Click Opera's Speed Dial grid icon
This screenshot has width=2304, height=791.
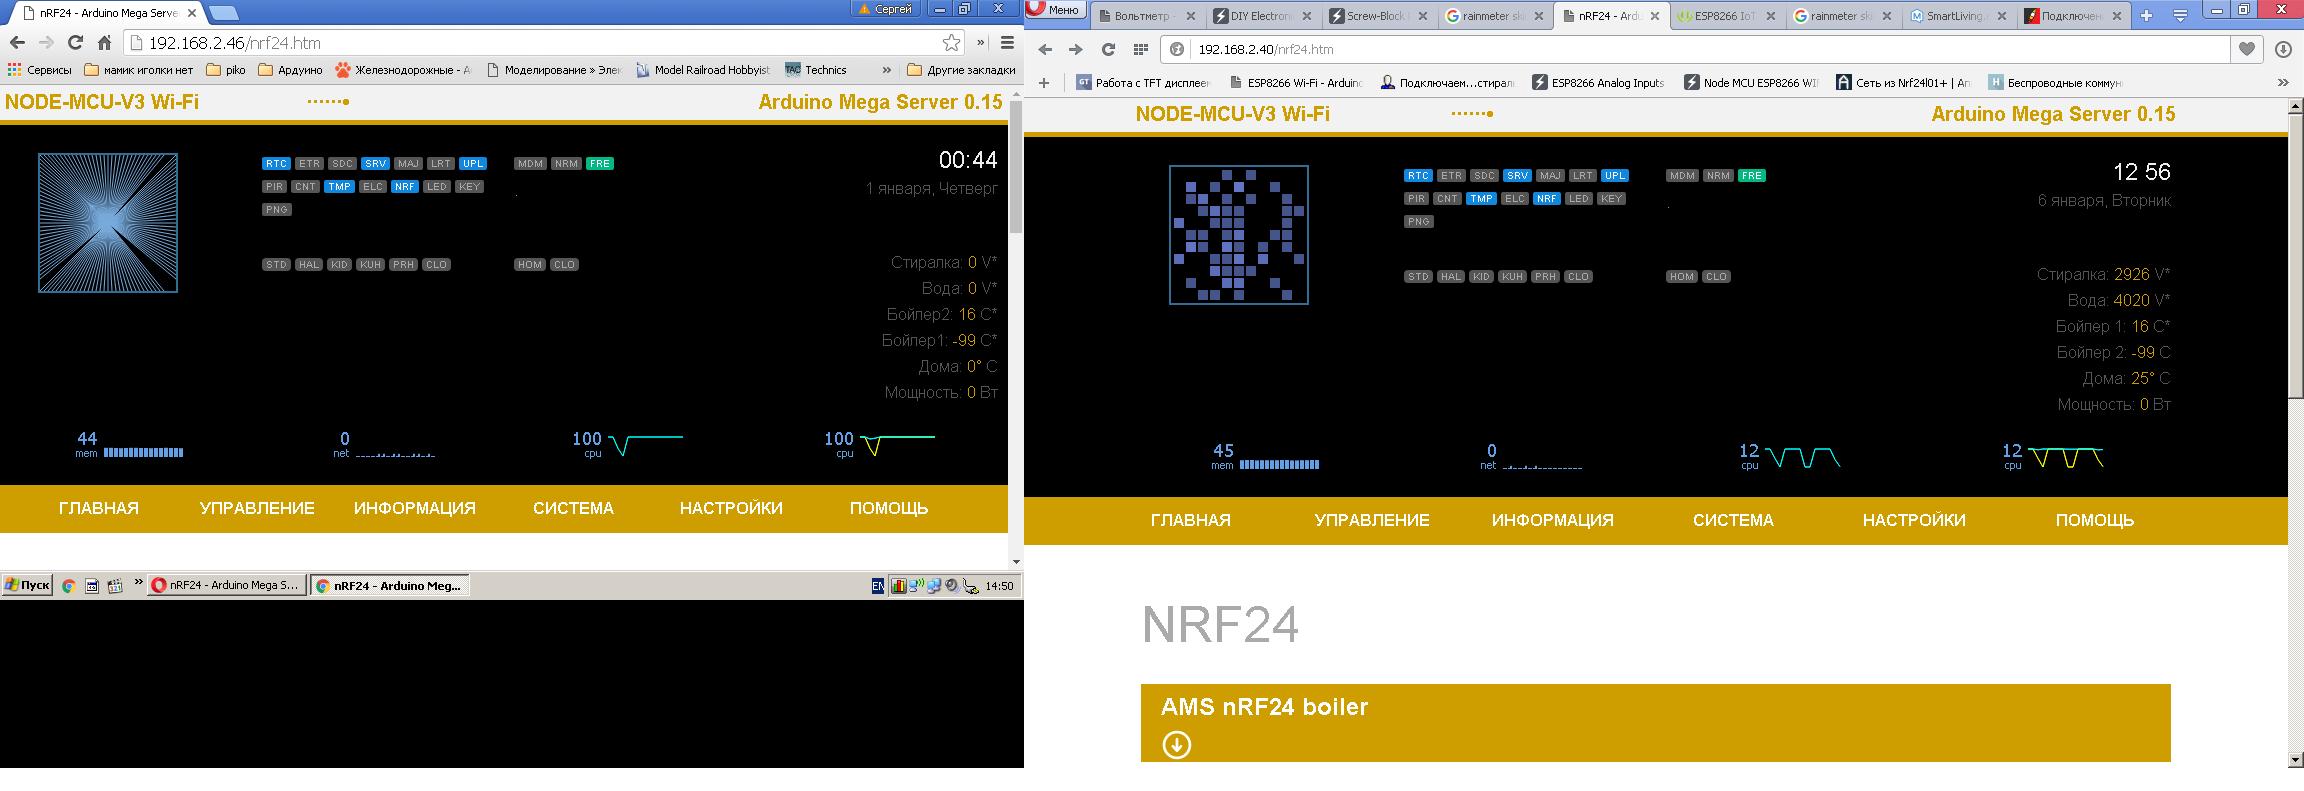(1140, 49)
